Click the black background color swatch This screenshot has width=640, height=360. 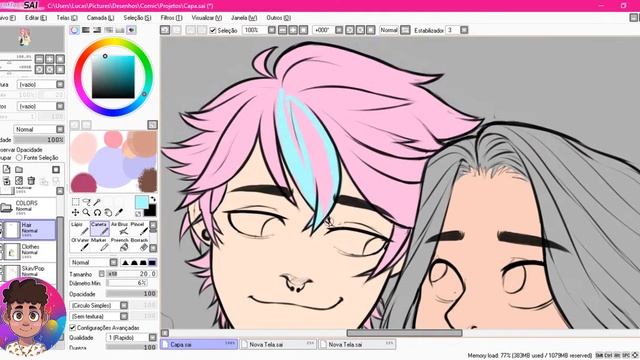click(150, 211)
